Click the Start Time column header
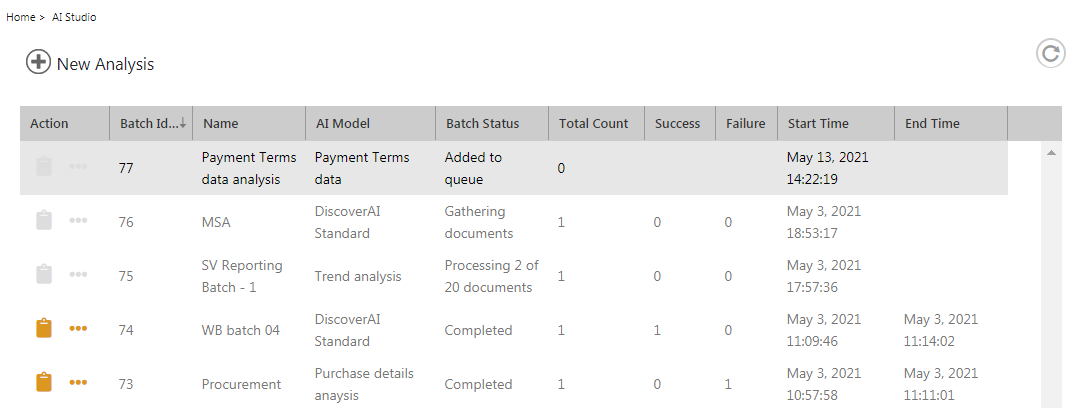The height and width of the screenshot is (408, 1072). click(818, 124)
